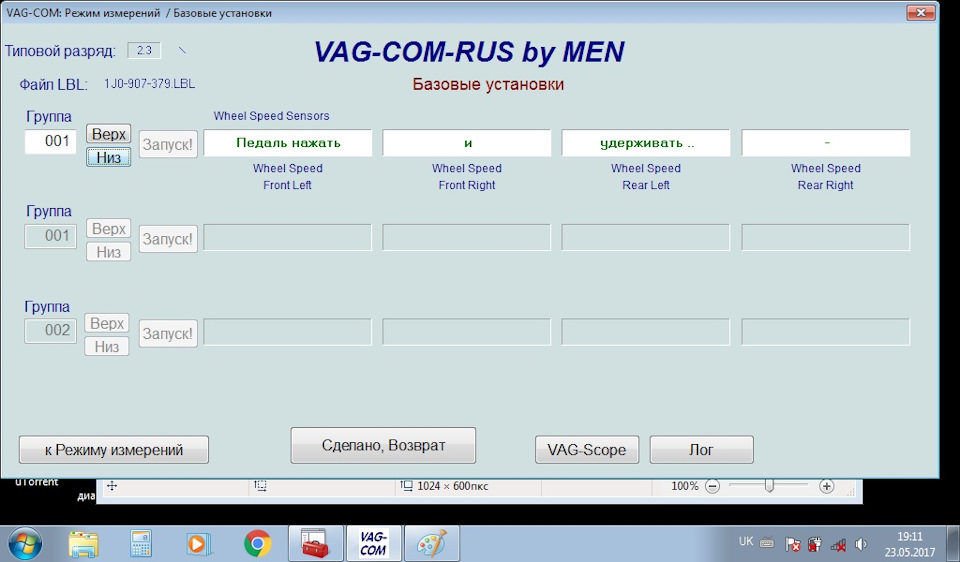The width and height of the screenshot is (960, 562).
Task: Click the 'Wheel Speed Sensors' group label
Action: click(x=271, y=116)
